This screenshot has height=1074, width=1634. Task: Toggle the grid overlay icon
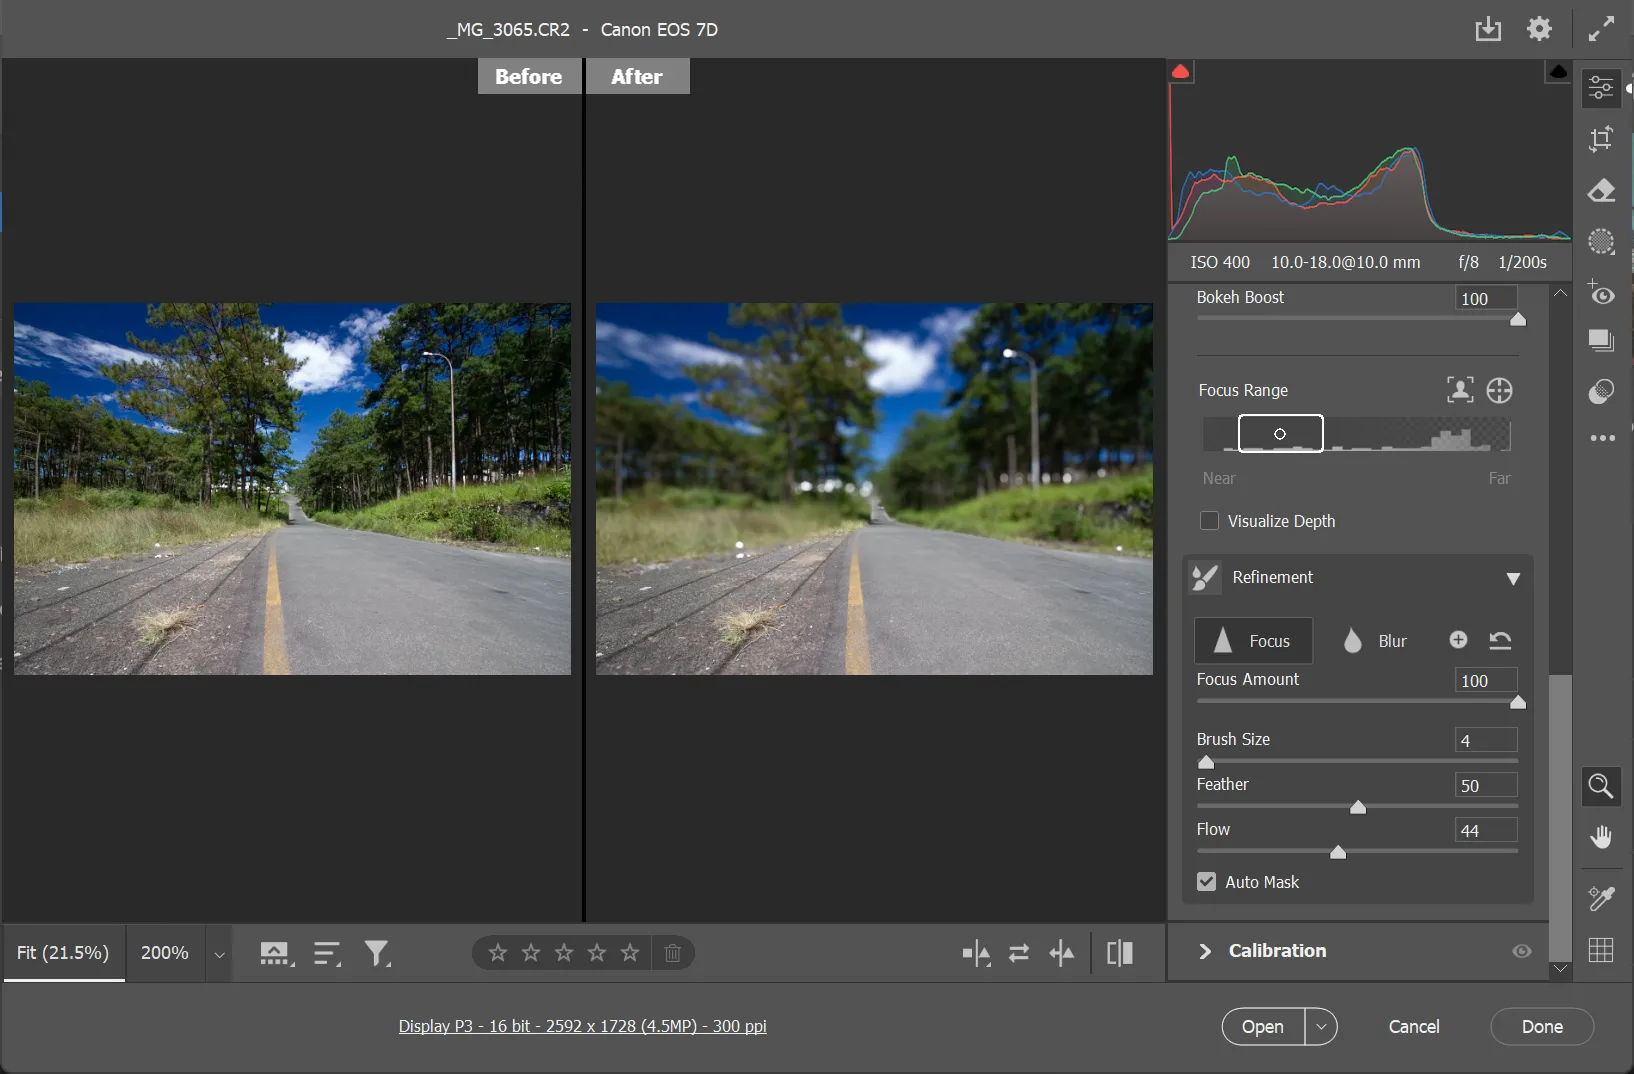coord(1602,950)
